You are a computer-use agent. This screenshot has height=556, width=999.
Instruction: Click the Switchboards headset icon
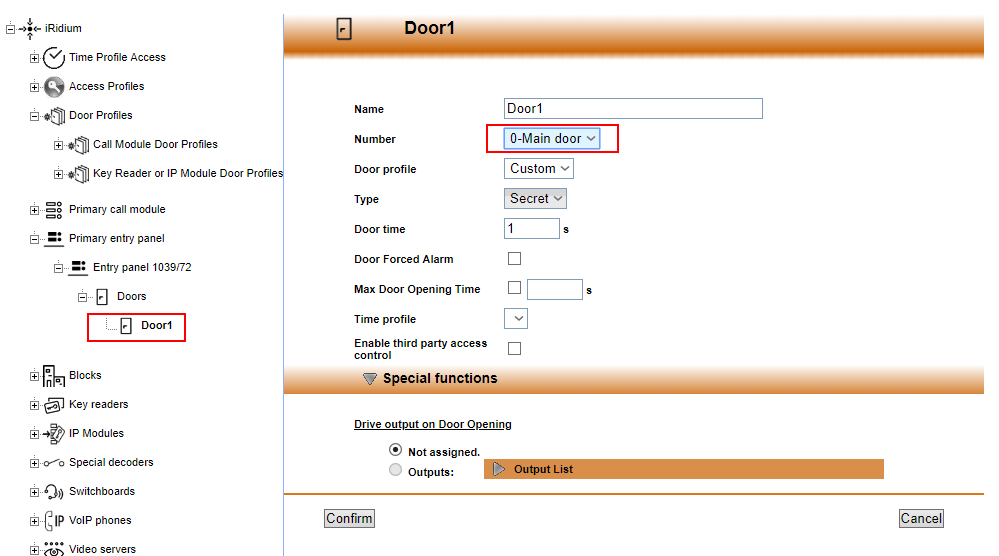click(54, 492)
